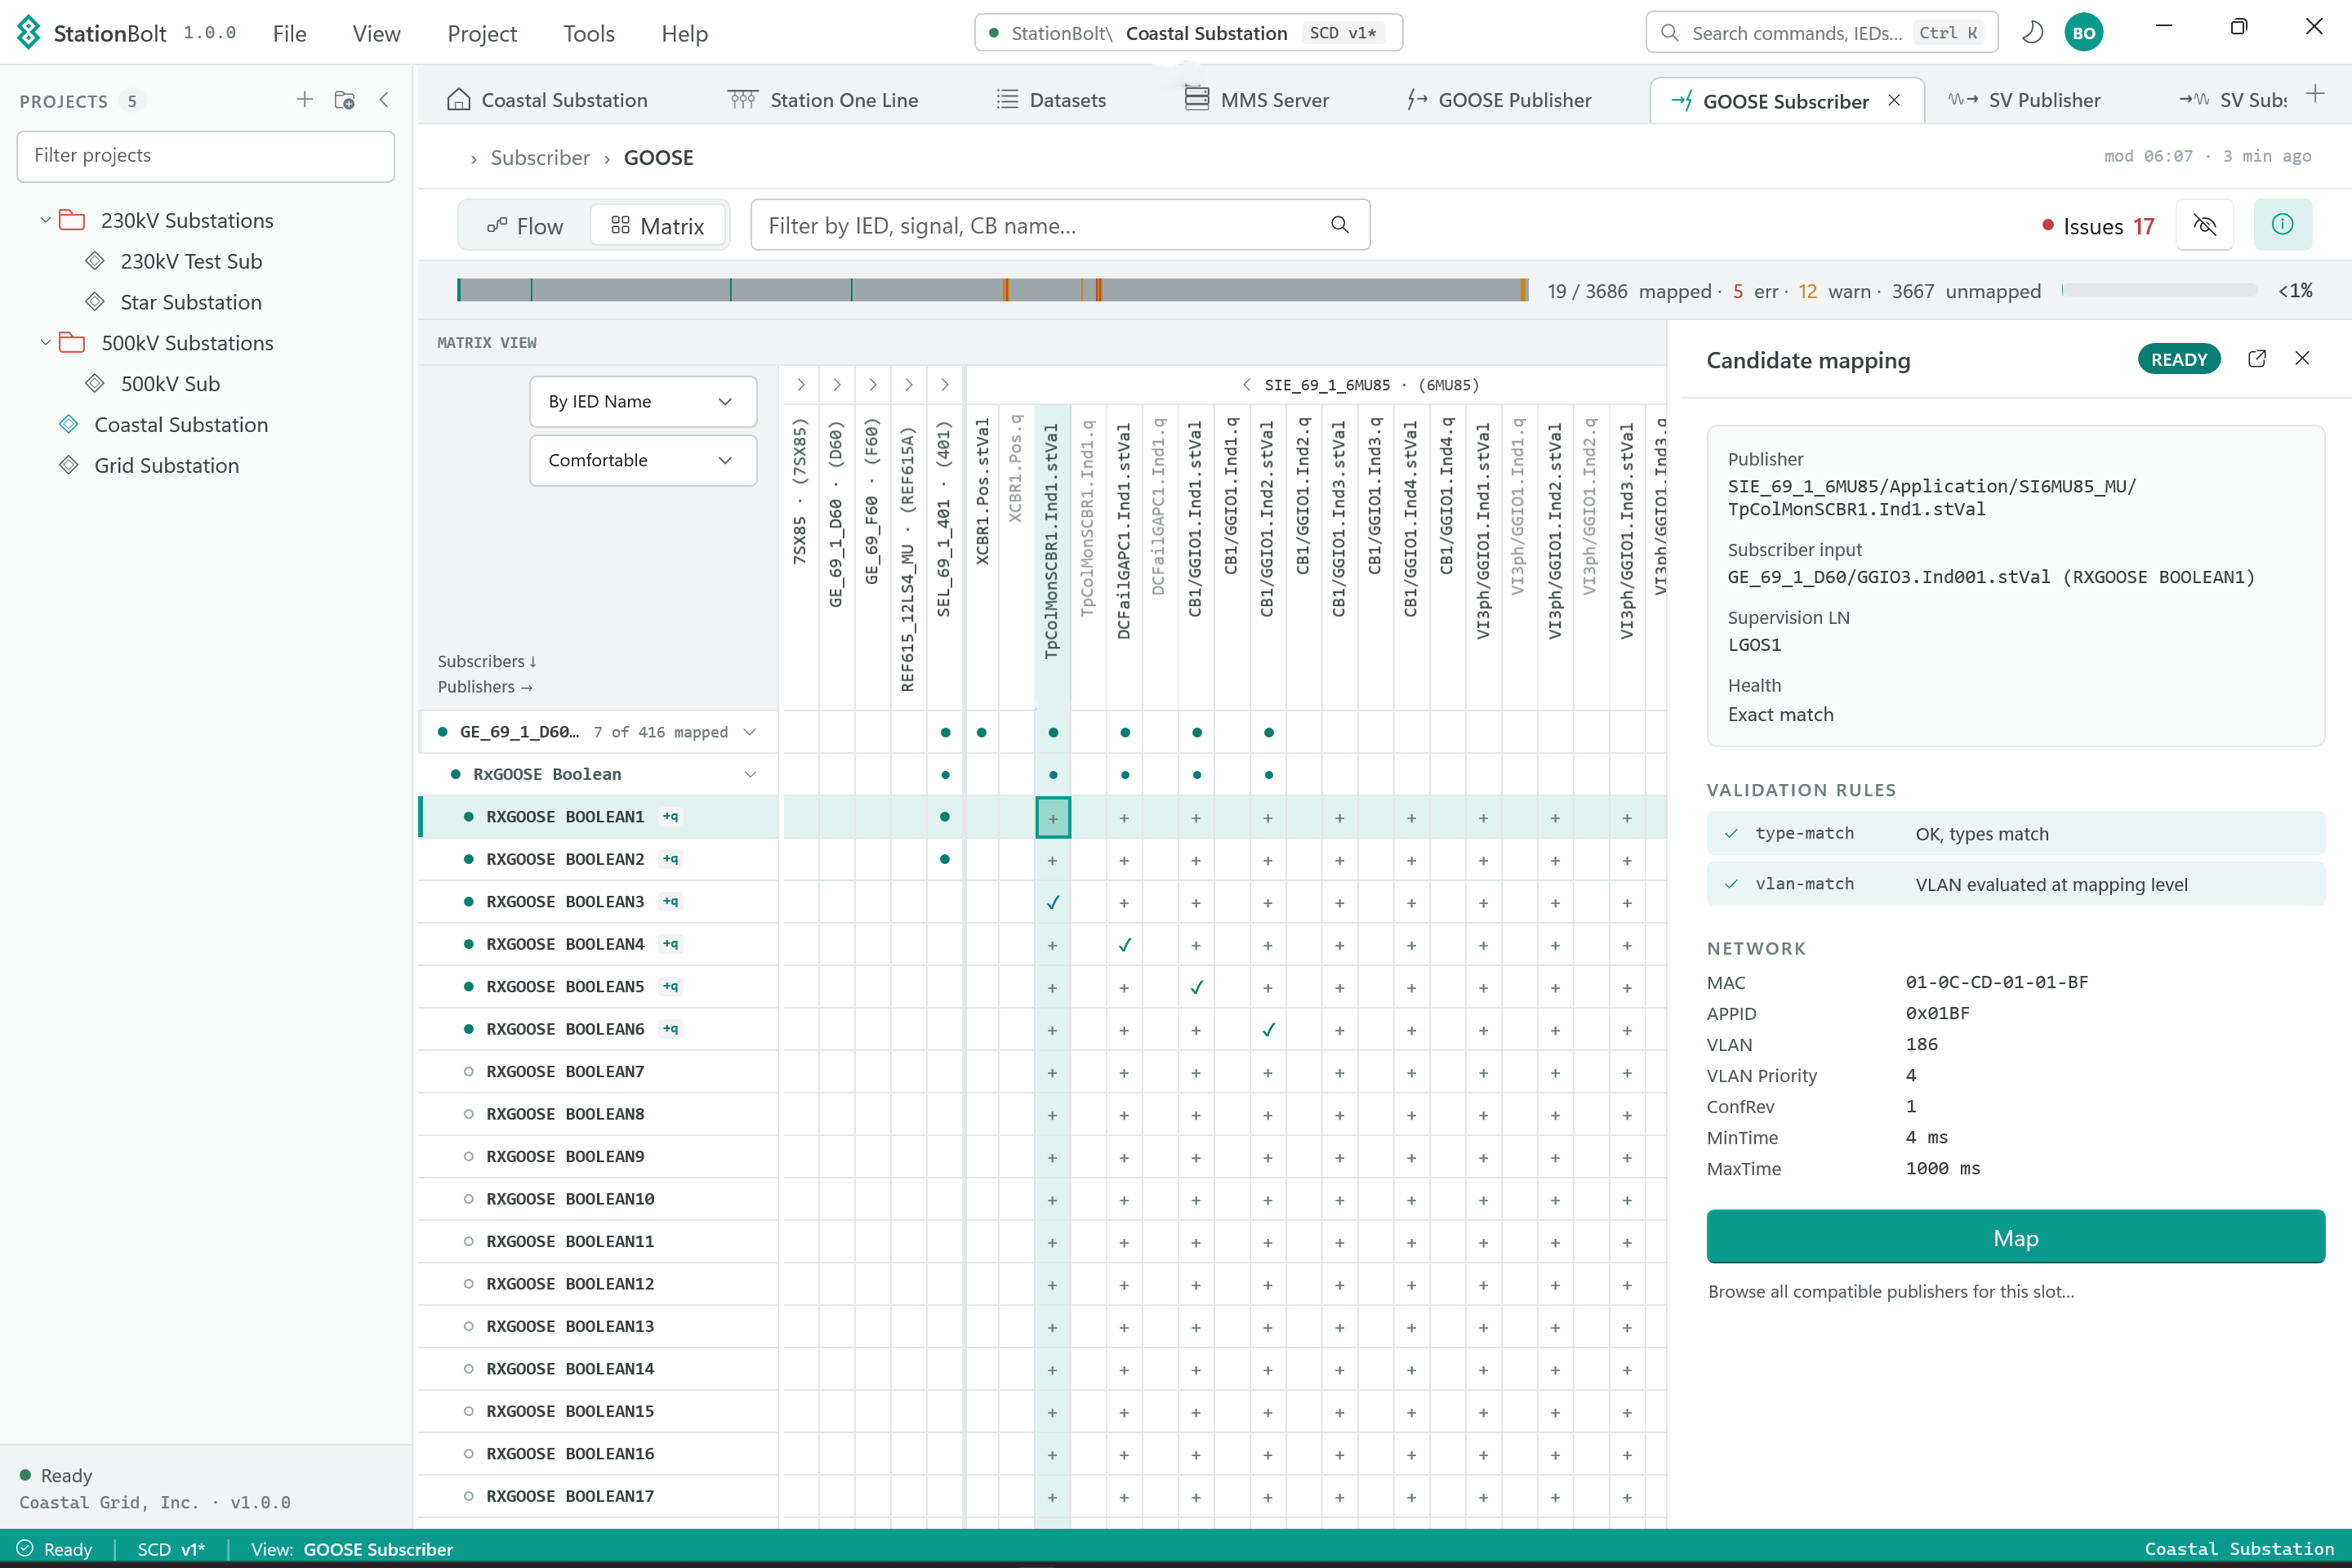Open the Tools menu
The width and height of the screenshot is (2352, 1568).
588,33
